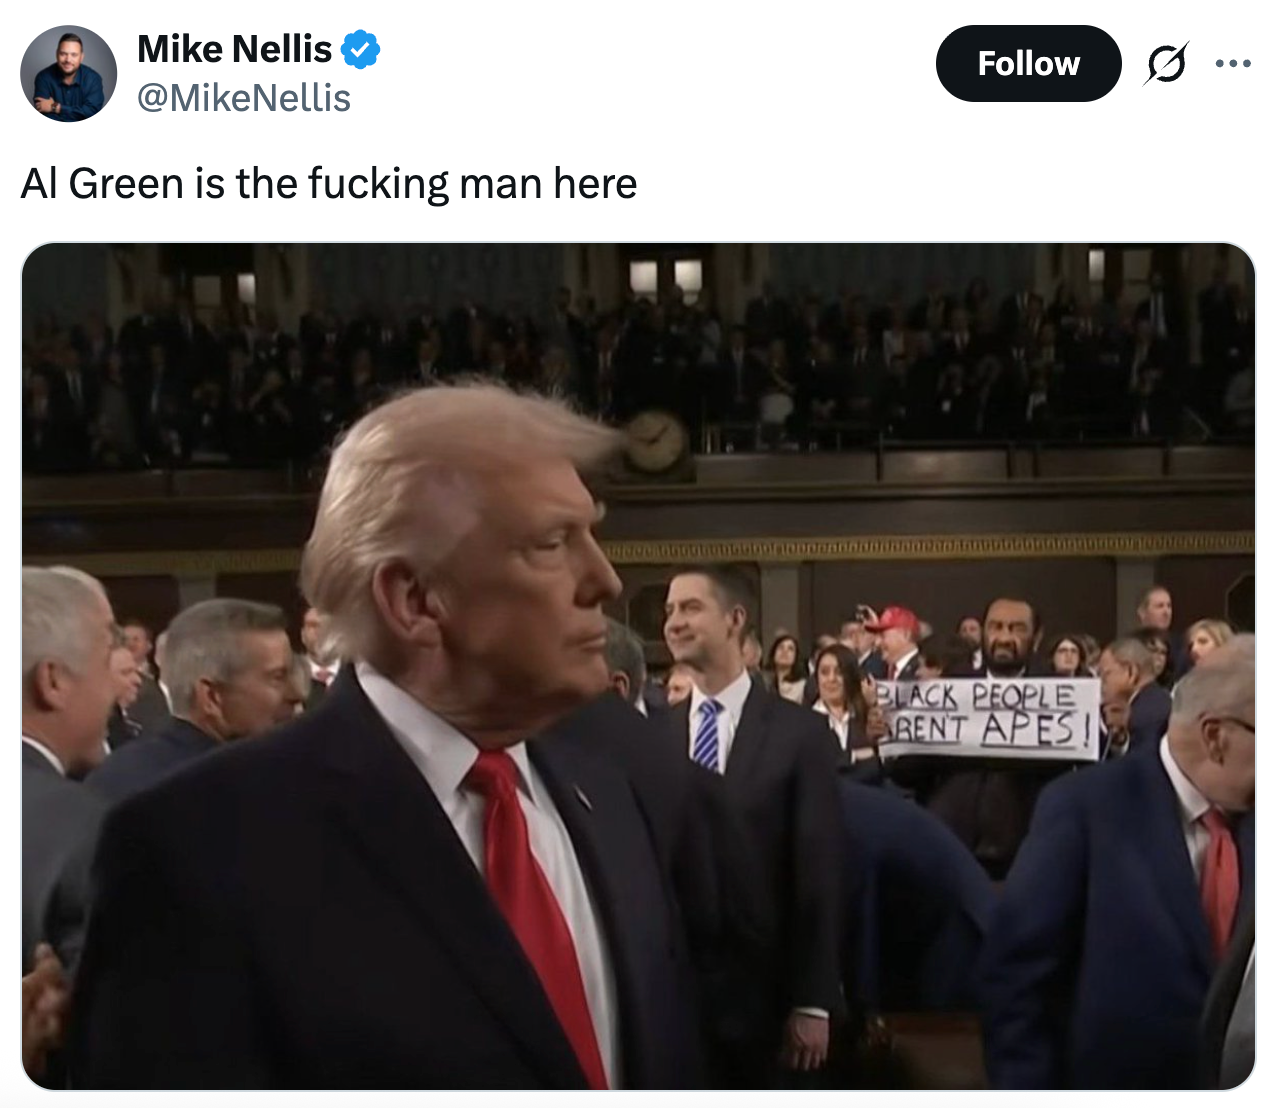Click the red cap in the crowd

click(x=892, y=620)
